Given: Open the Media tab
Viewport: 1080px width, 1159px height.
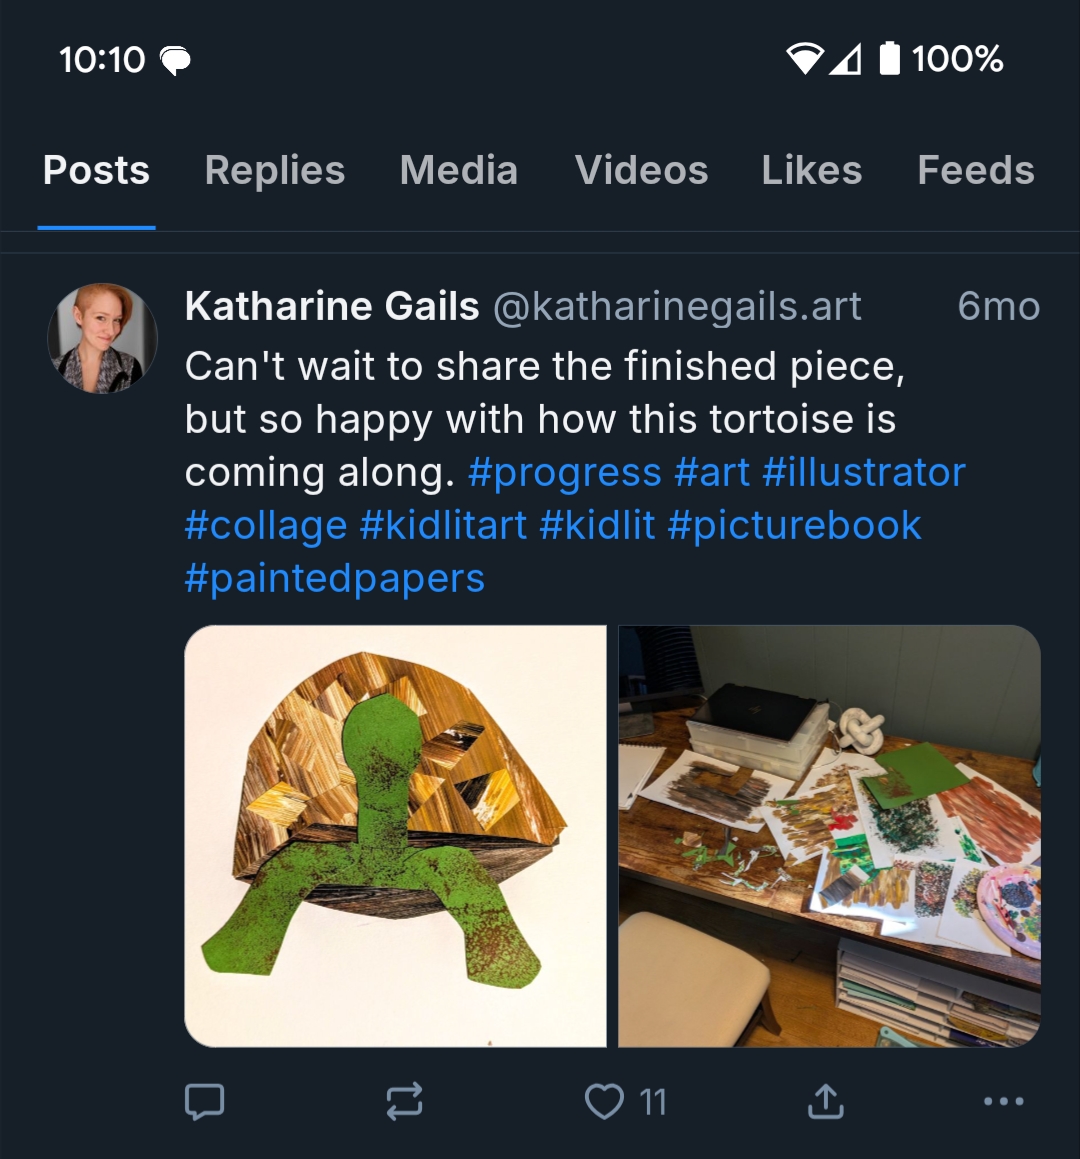Looking at the screenshot, I should (459, 171).
